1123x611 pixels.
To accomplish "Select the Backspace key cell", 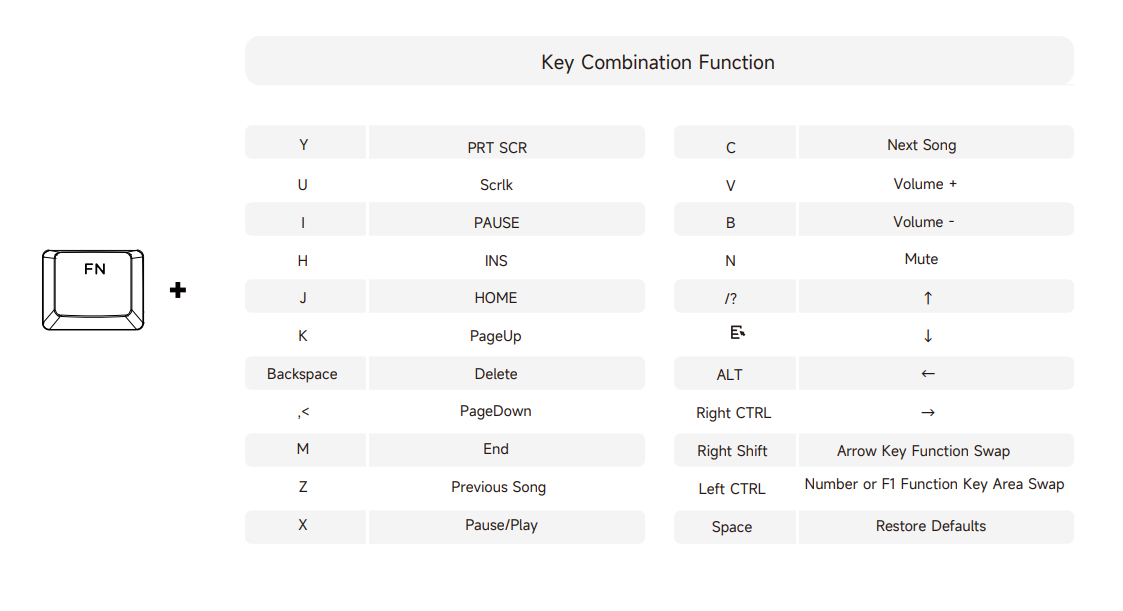I will (x=305, y=373).
